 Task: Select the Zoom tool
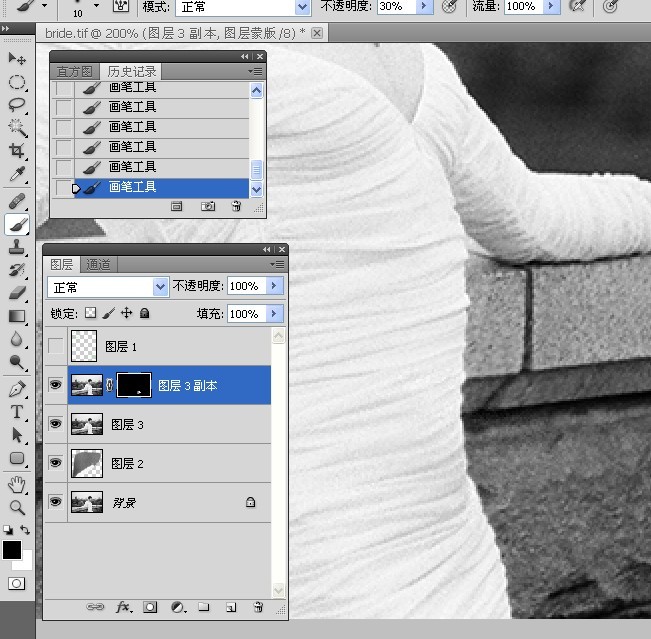(17, 507)
